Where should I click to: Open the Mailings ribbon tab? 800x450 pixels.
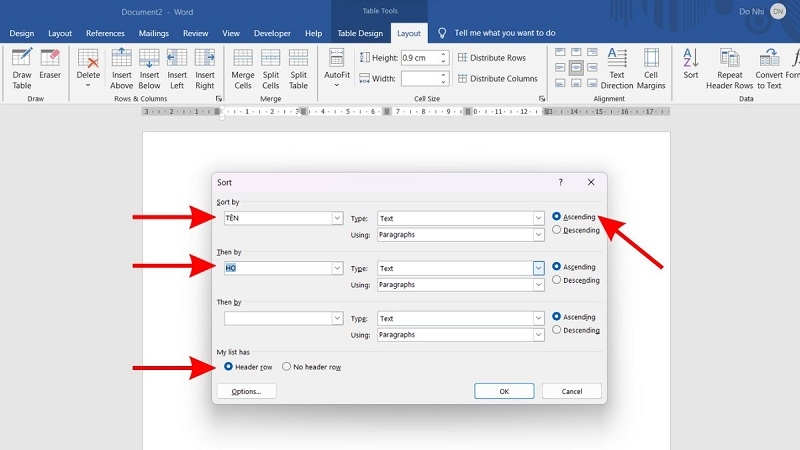coord(154,33)
